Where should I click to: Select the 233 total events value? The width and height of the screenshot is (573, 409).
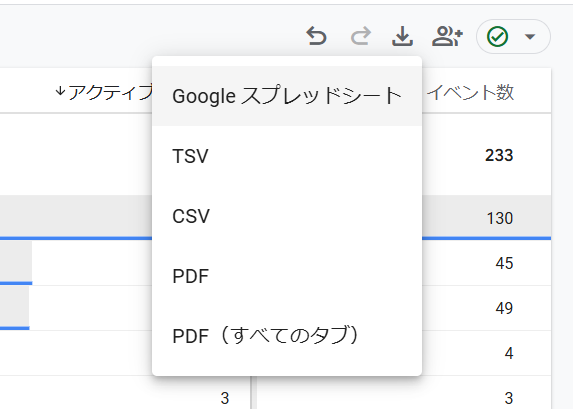499,155
